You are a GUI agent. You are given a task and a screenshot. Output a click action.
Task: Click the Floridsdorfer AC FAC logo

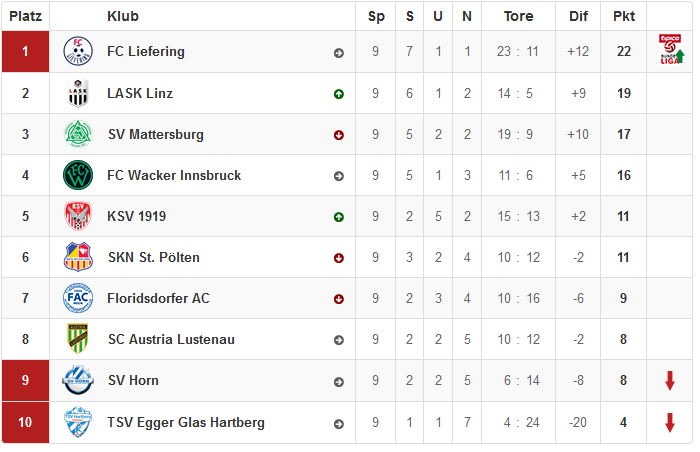pyautogui.click(x=78, y=298)
